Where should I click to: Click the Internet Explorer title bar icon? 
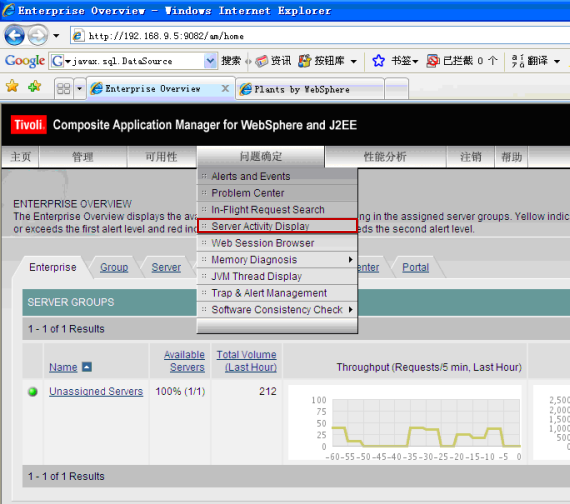(8, 10)
